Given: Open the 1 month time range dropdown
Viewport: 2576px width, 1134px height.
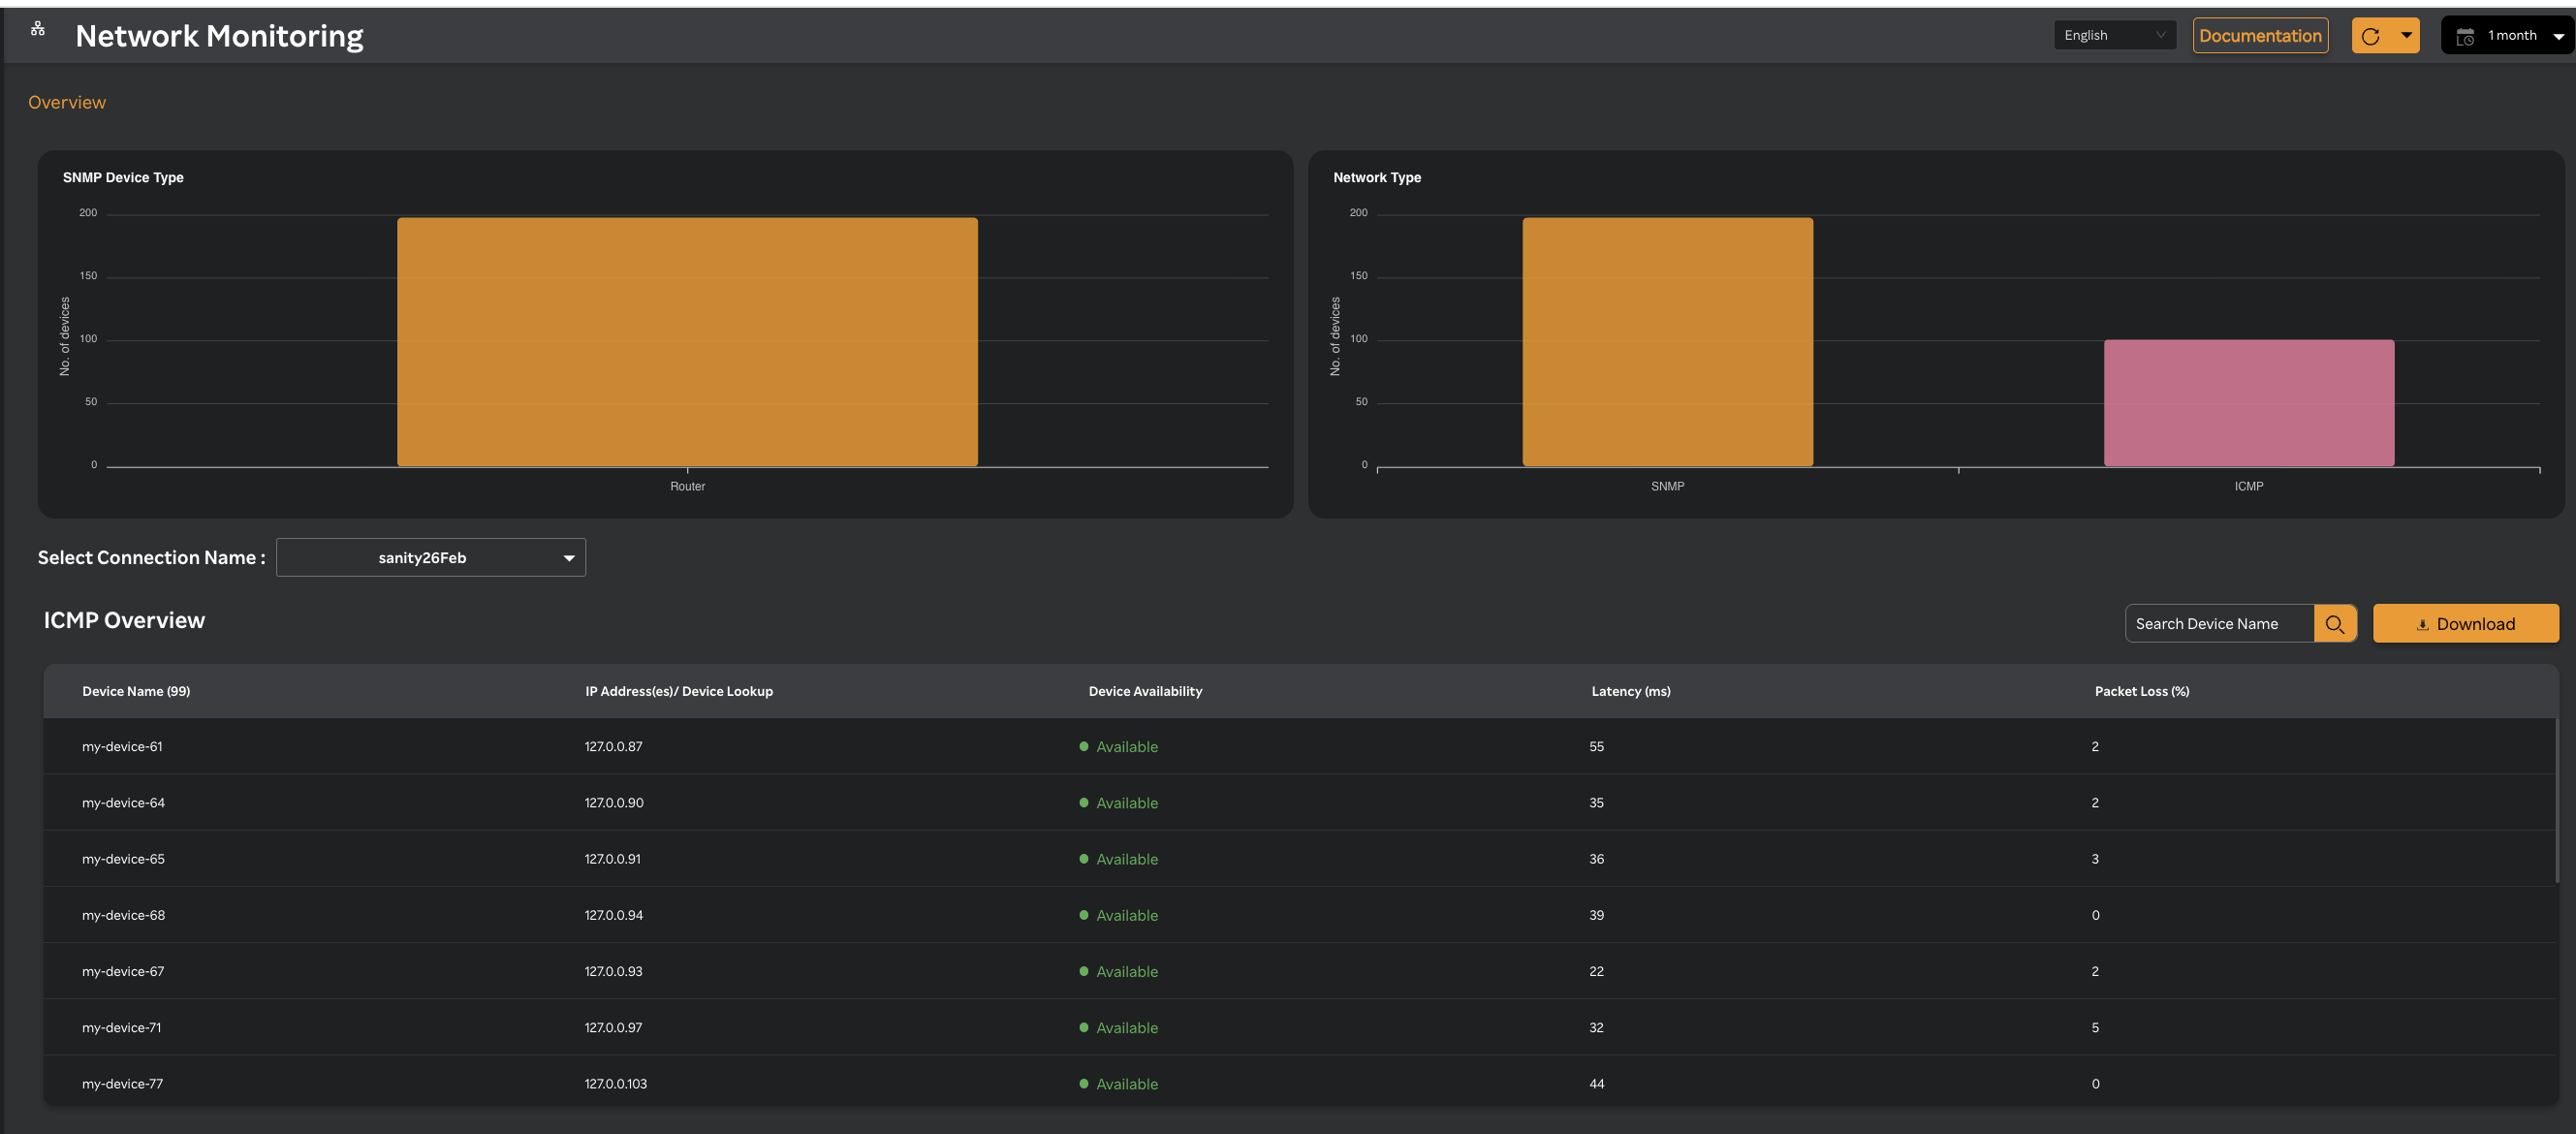Looking at the screenshot, I should [x=2510, y=35].
